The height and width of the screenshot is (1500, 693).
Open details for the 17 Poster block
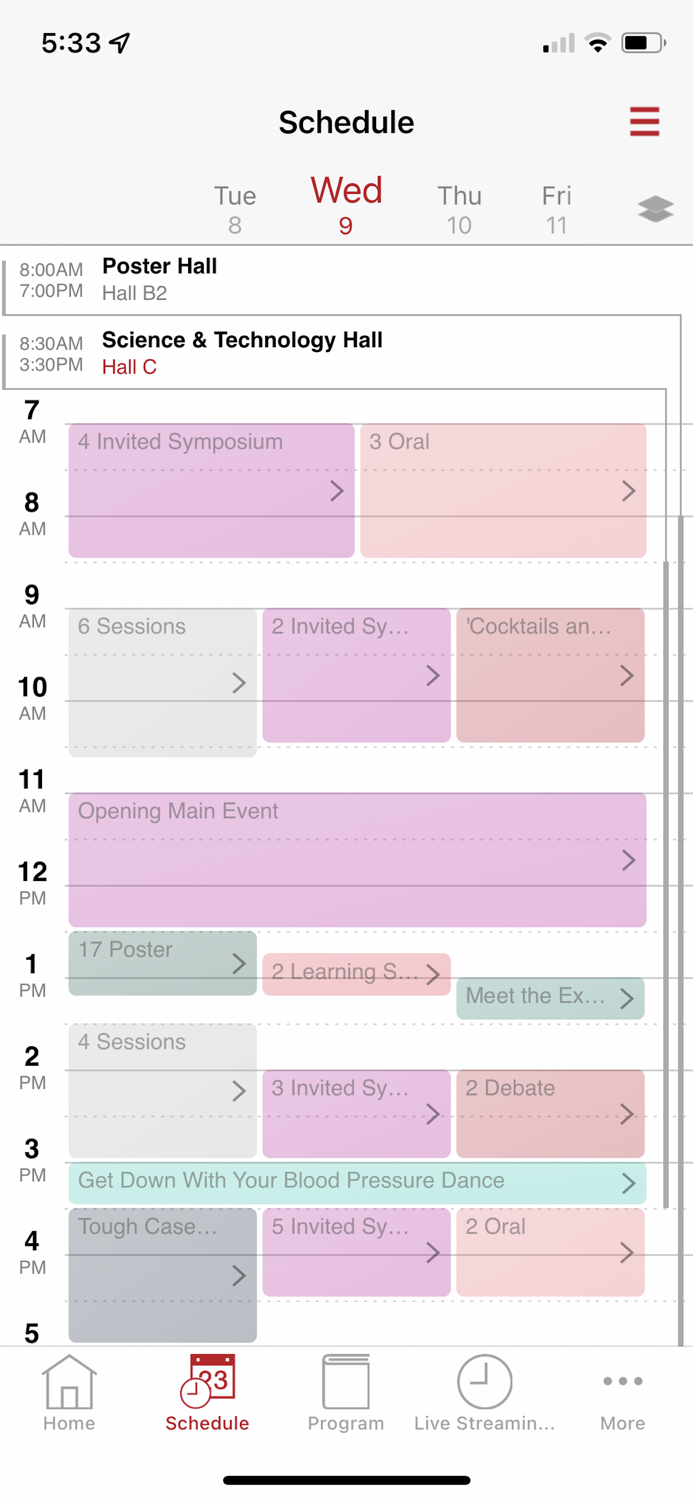point(162,962)
